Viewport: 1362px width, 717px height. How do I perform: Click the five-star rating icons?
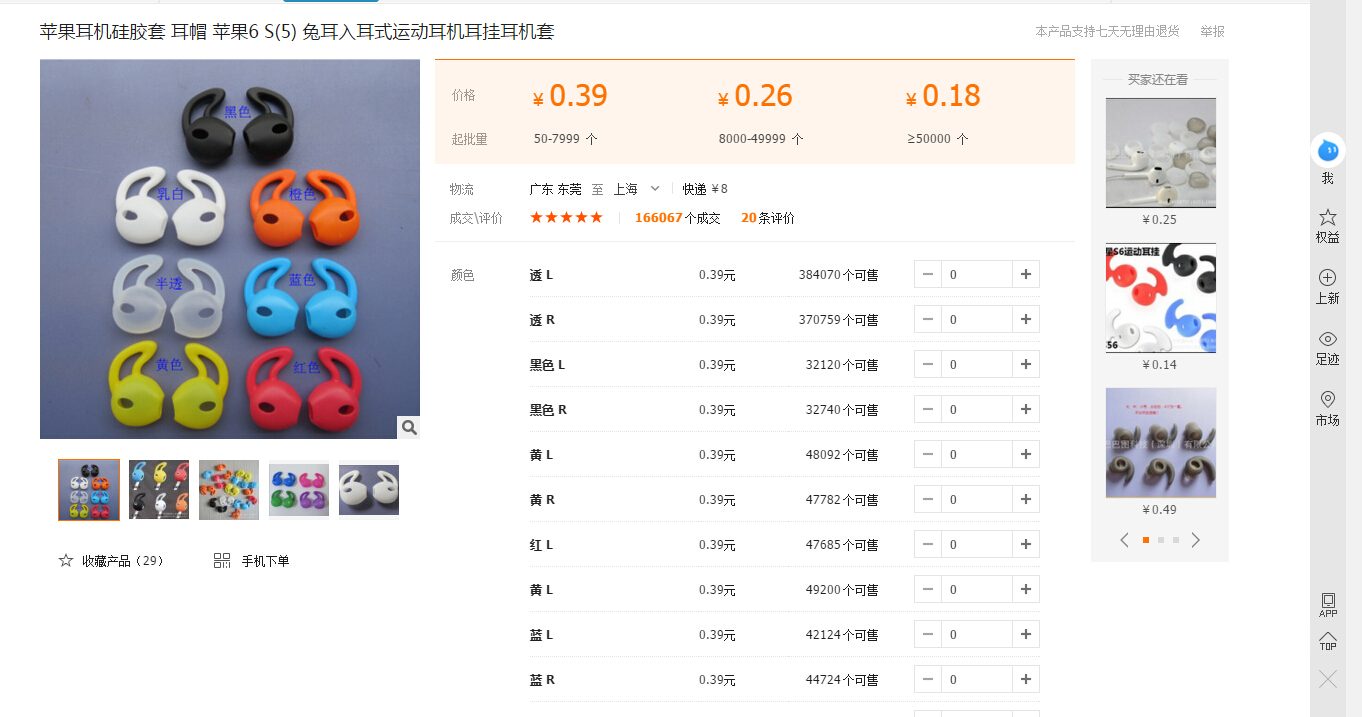coord(566,217)
